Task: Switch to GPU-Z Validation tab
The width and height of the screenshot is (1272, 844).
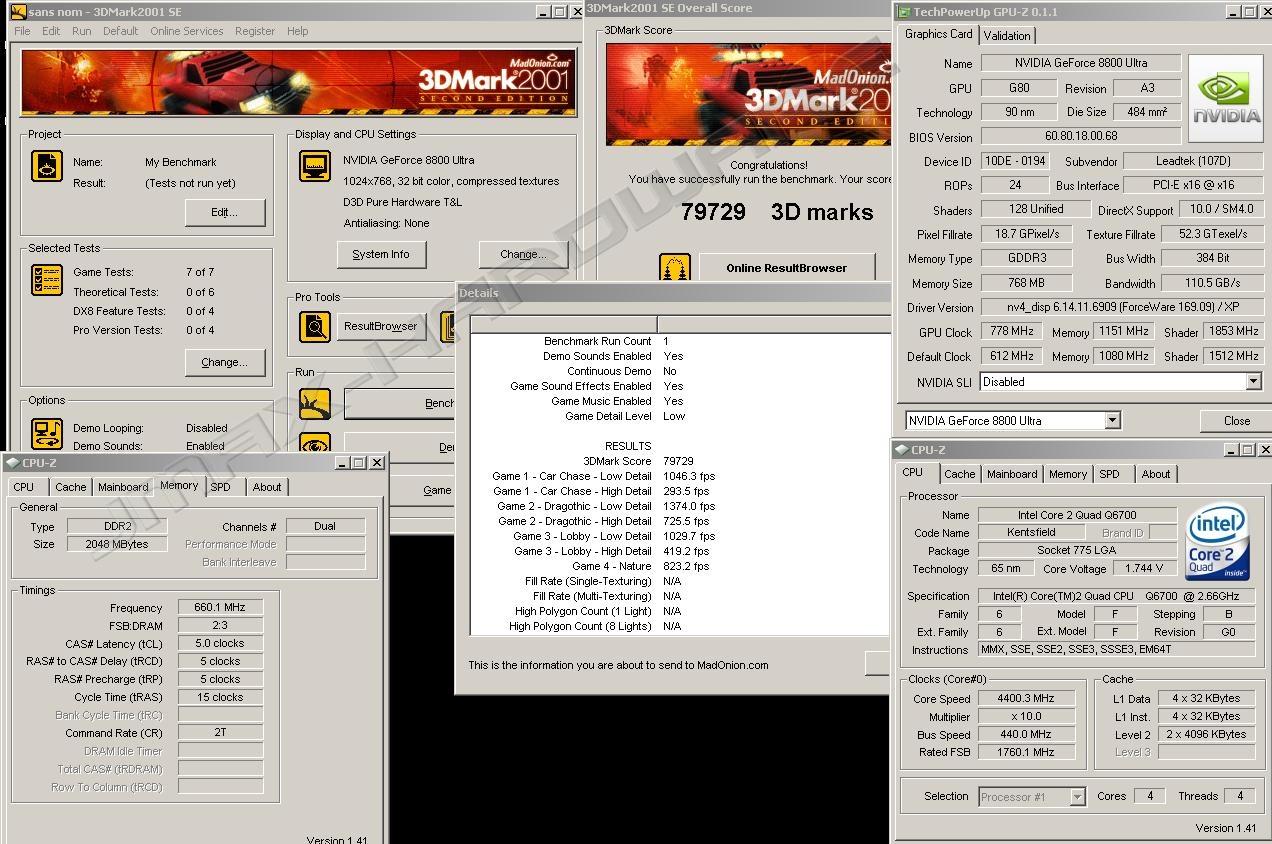Action: tap(1007, 35)
